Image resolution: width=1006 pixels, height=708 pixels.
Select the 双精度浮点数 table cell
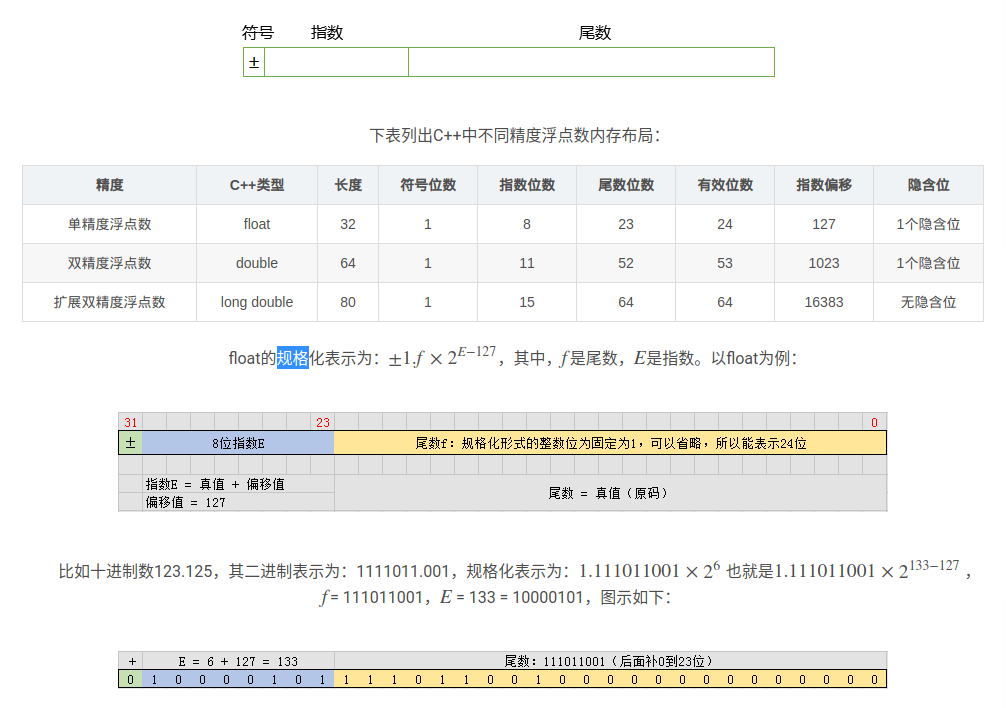(110, 264)
